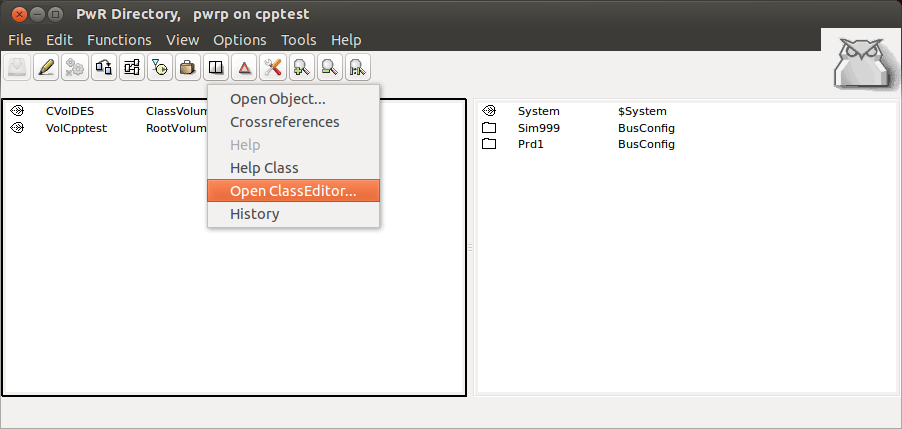
Task: Click the $System class text
Action: (x=642, y=111)
